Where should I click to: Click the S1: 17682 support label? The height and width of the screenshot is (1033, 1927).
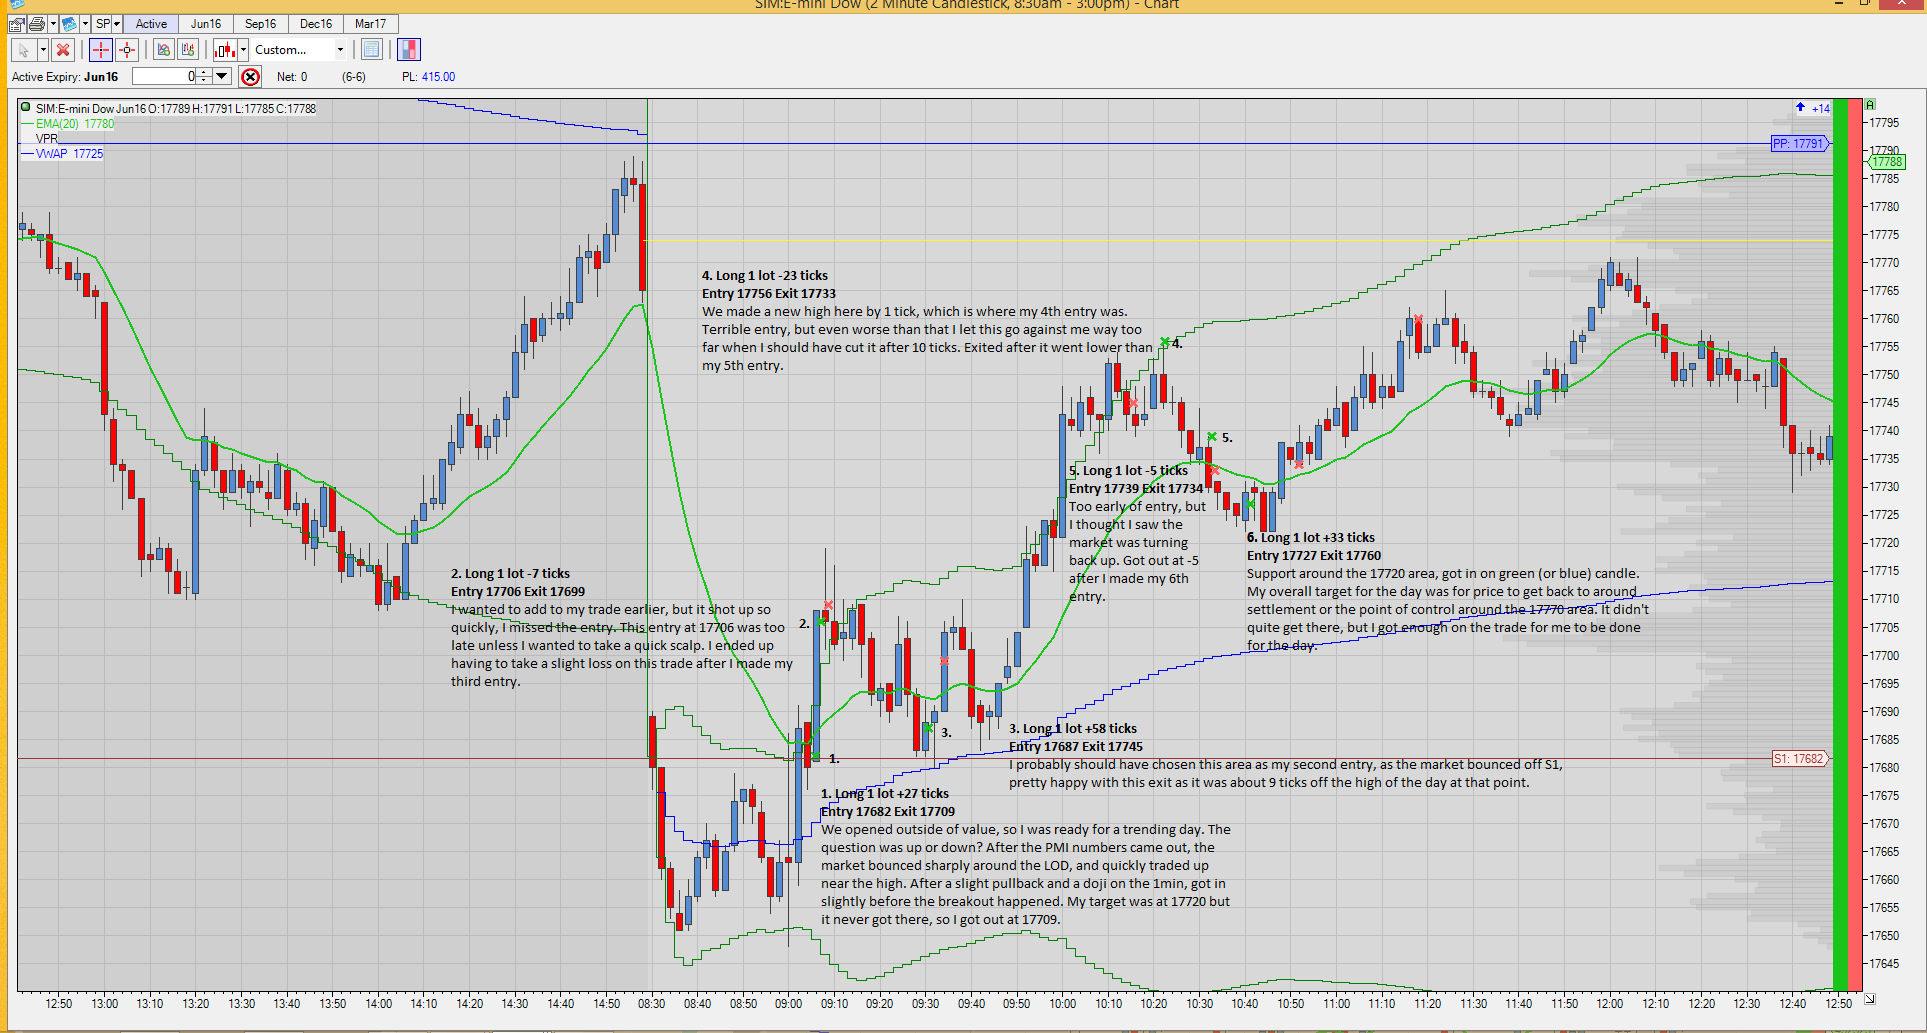[1799, 759]
